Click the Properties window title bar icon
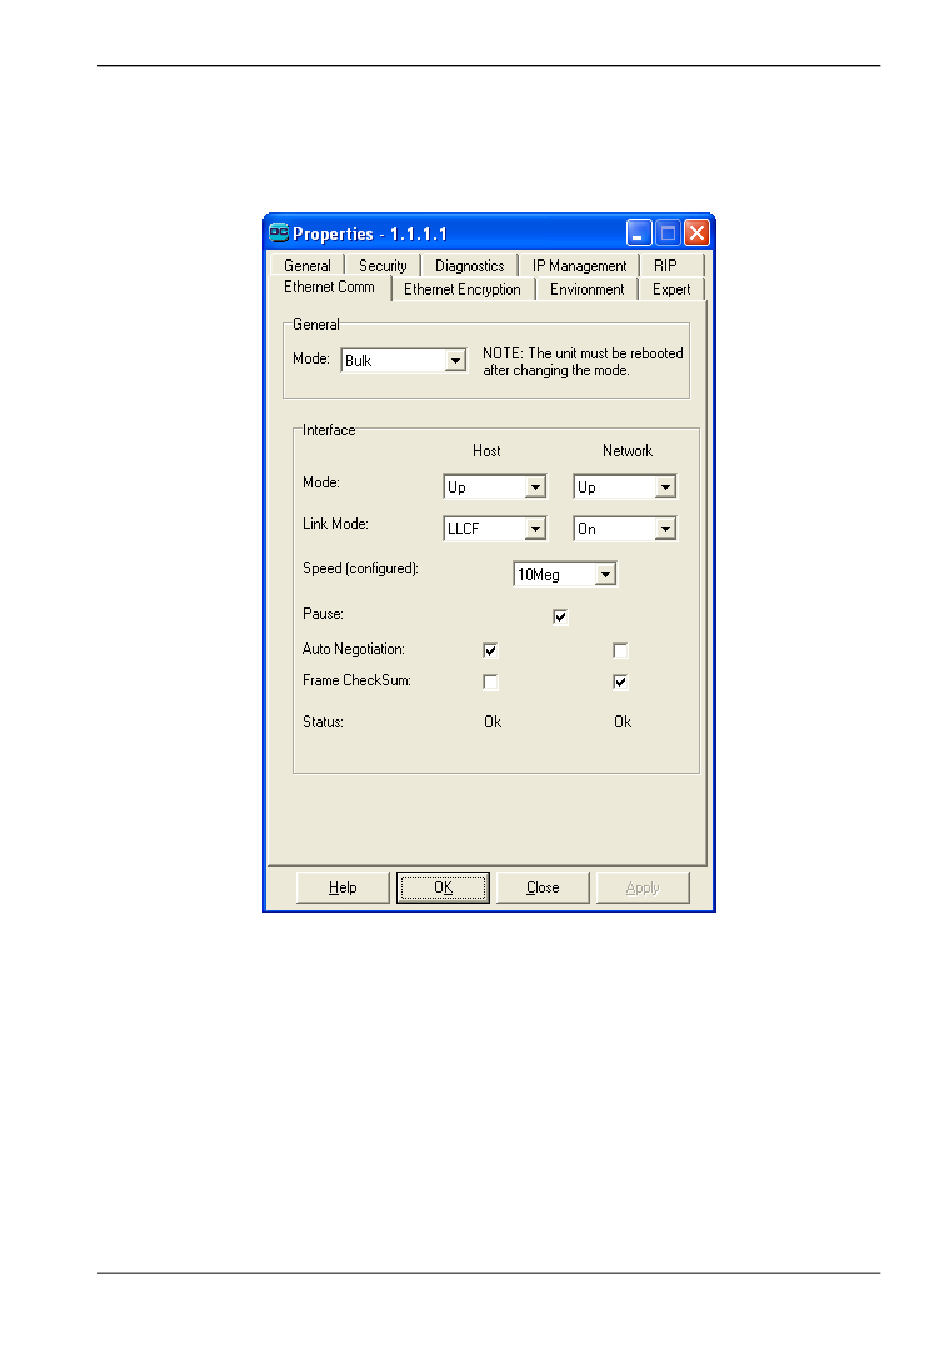The height and width of the screenshot is (1360, 950). tap(279, 233)
